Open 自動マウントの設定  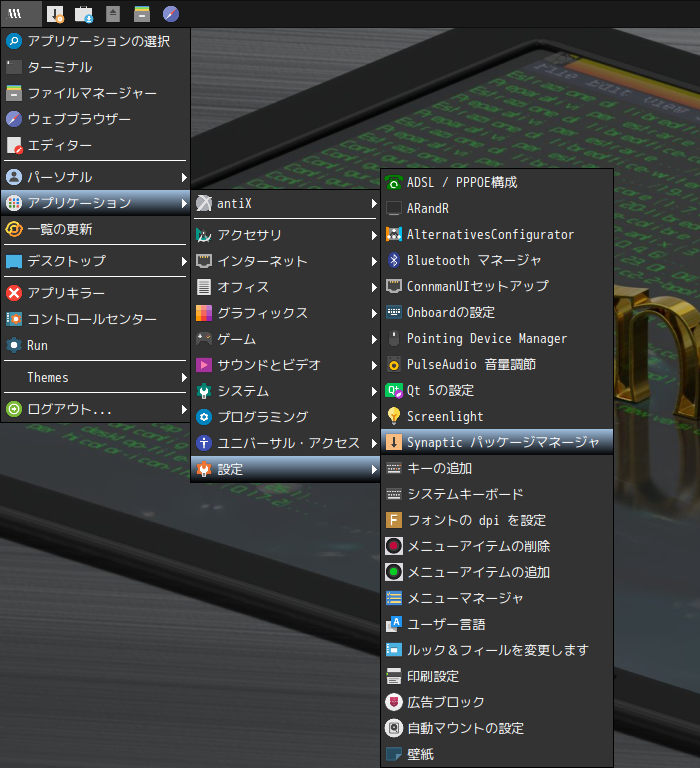497,728
